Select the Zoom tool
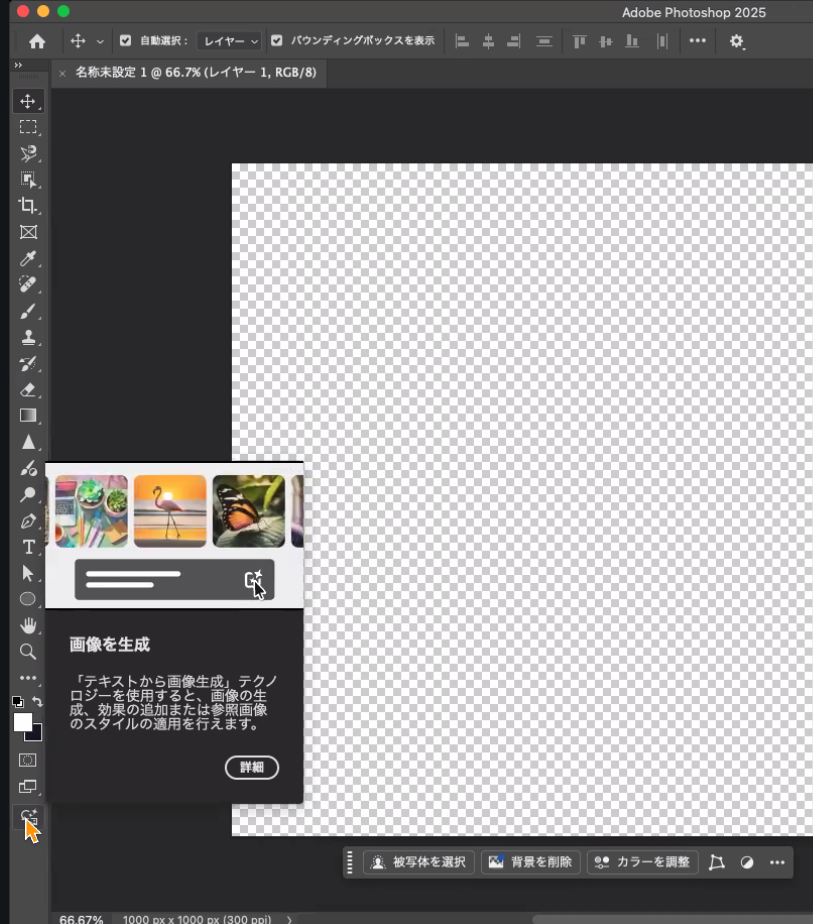This screenshot has height=924, width=813. 28,652
